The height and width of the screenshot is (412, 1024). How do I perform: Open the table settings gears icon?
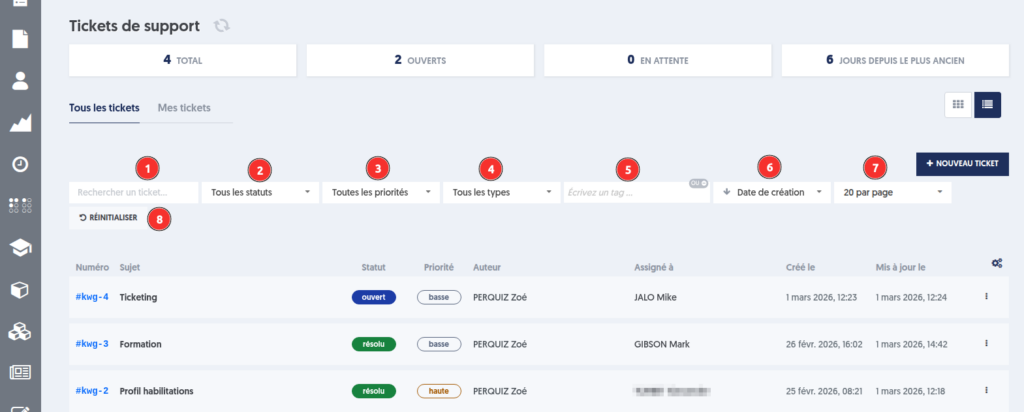(996, 263)
